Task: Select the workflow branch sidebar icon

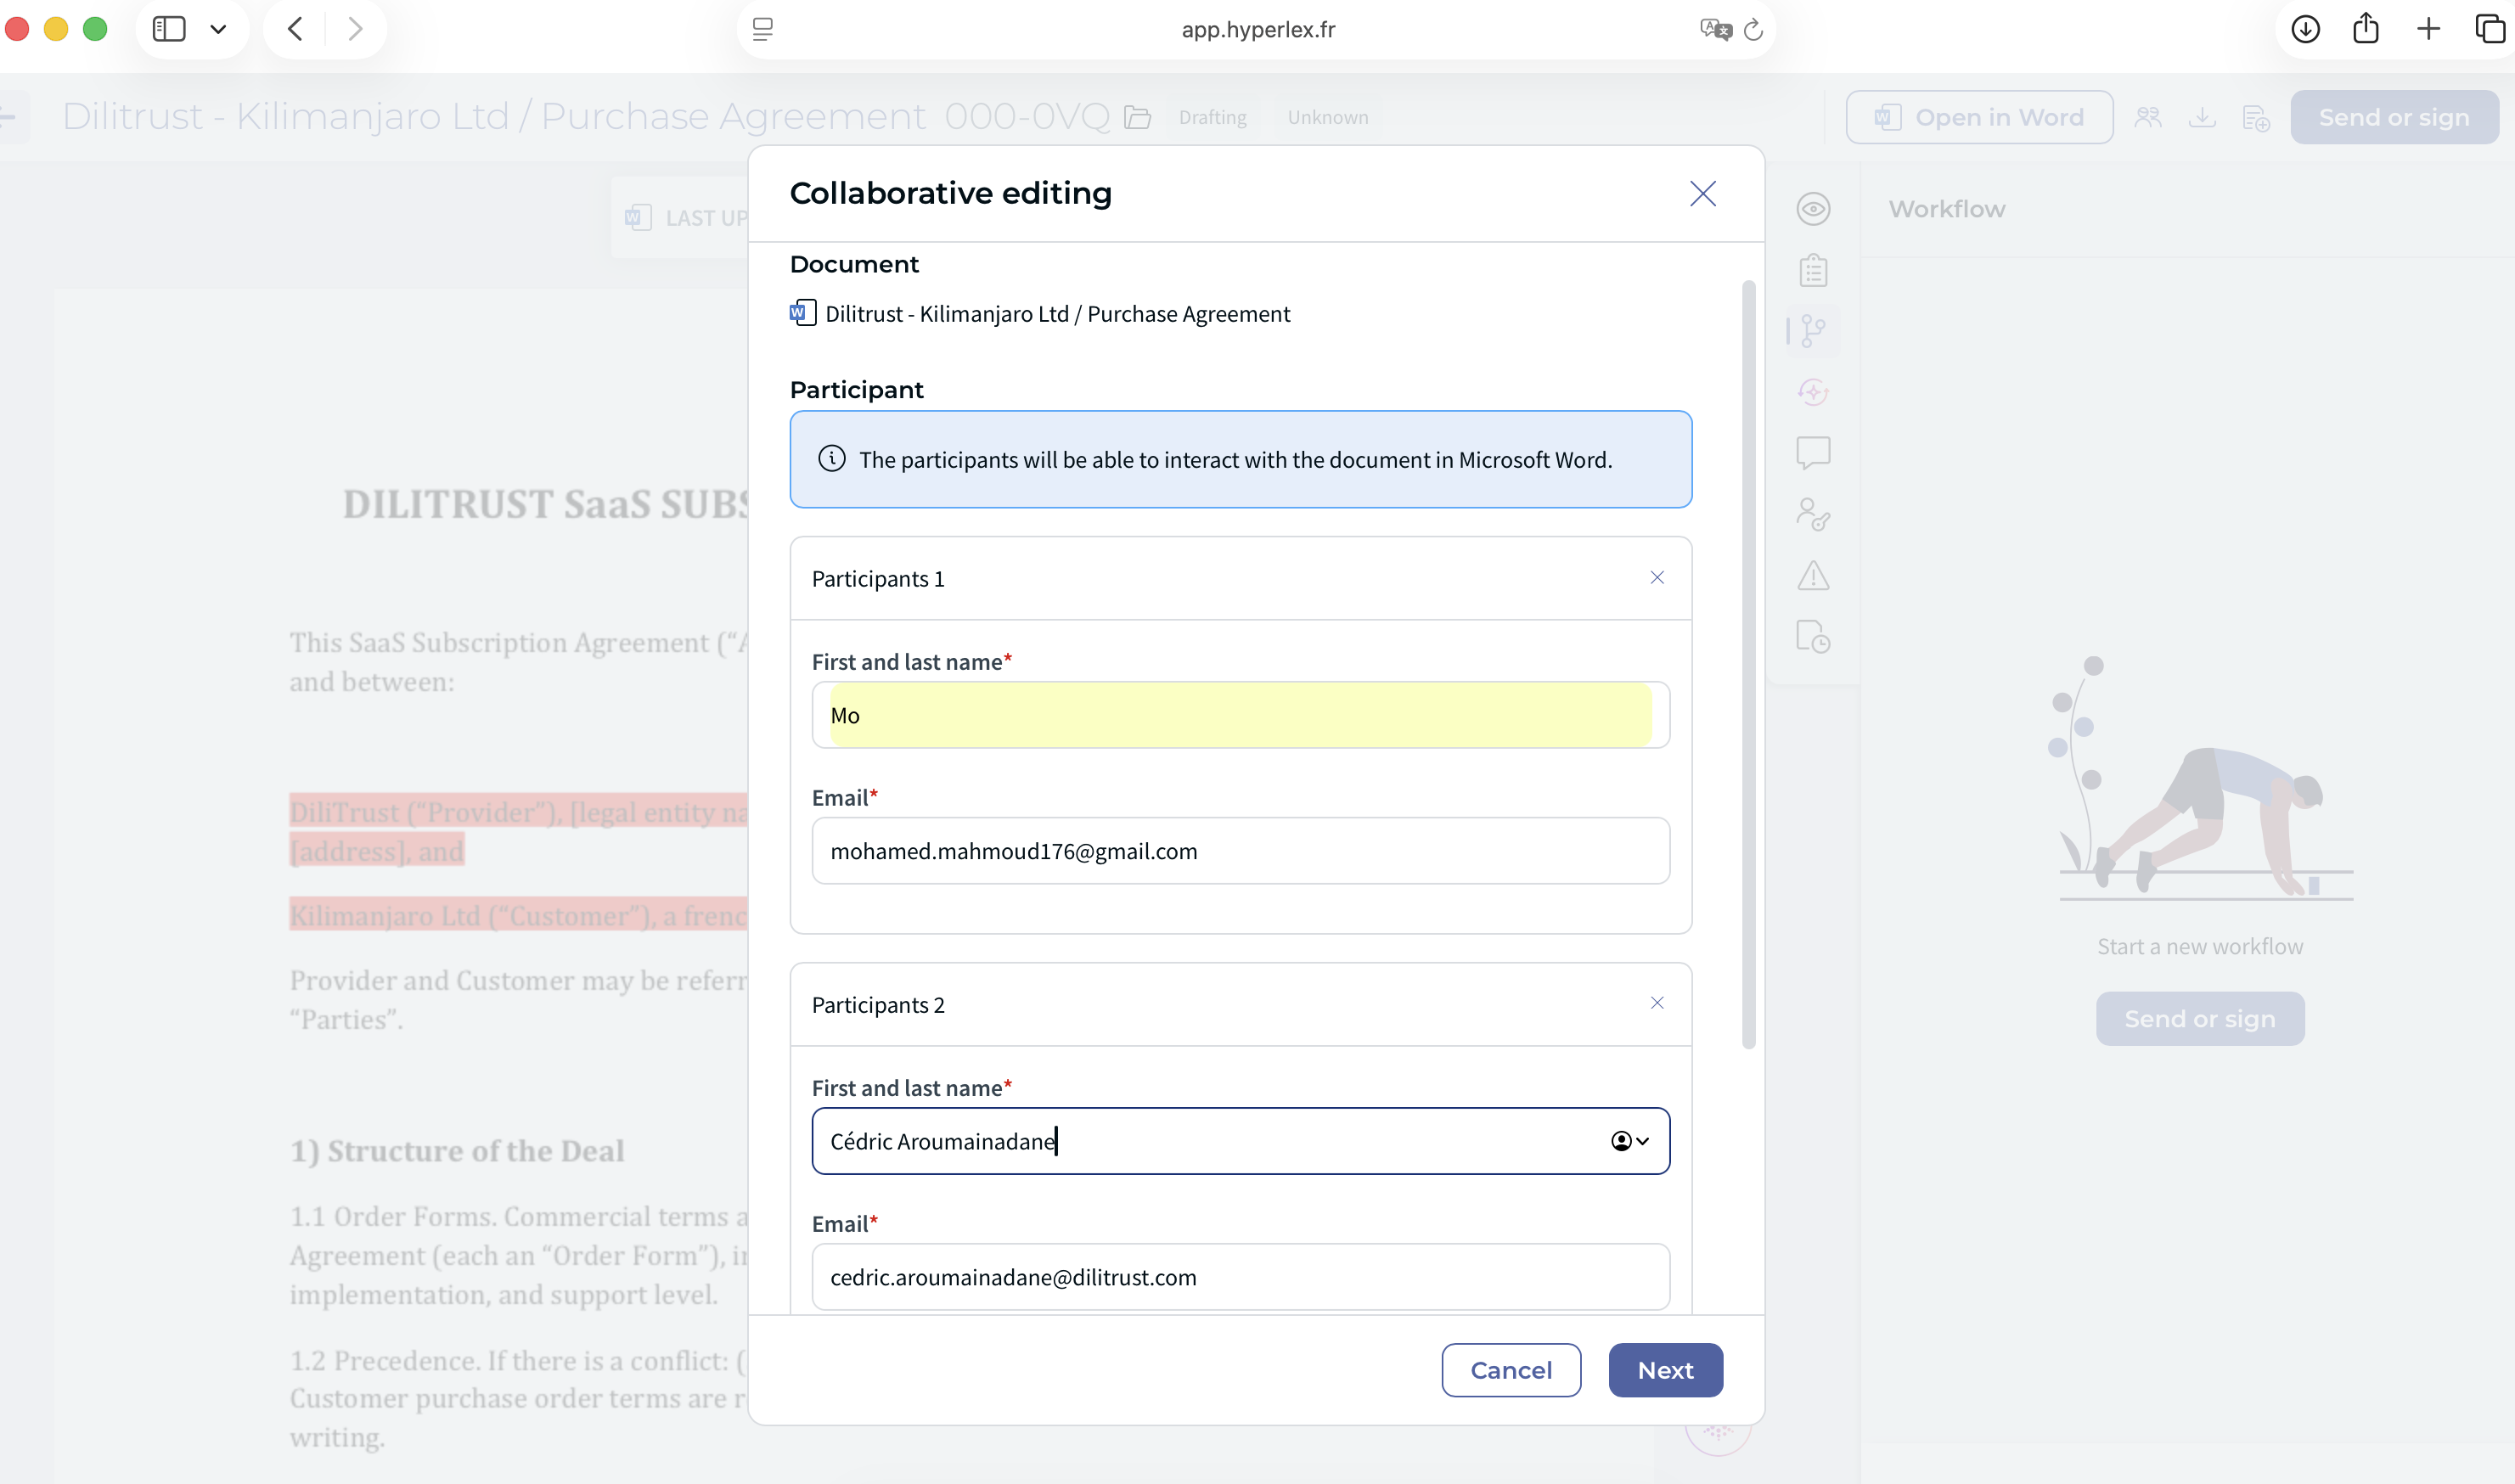Action: point(1812,331)
